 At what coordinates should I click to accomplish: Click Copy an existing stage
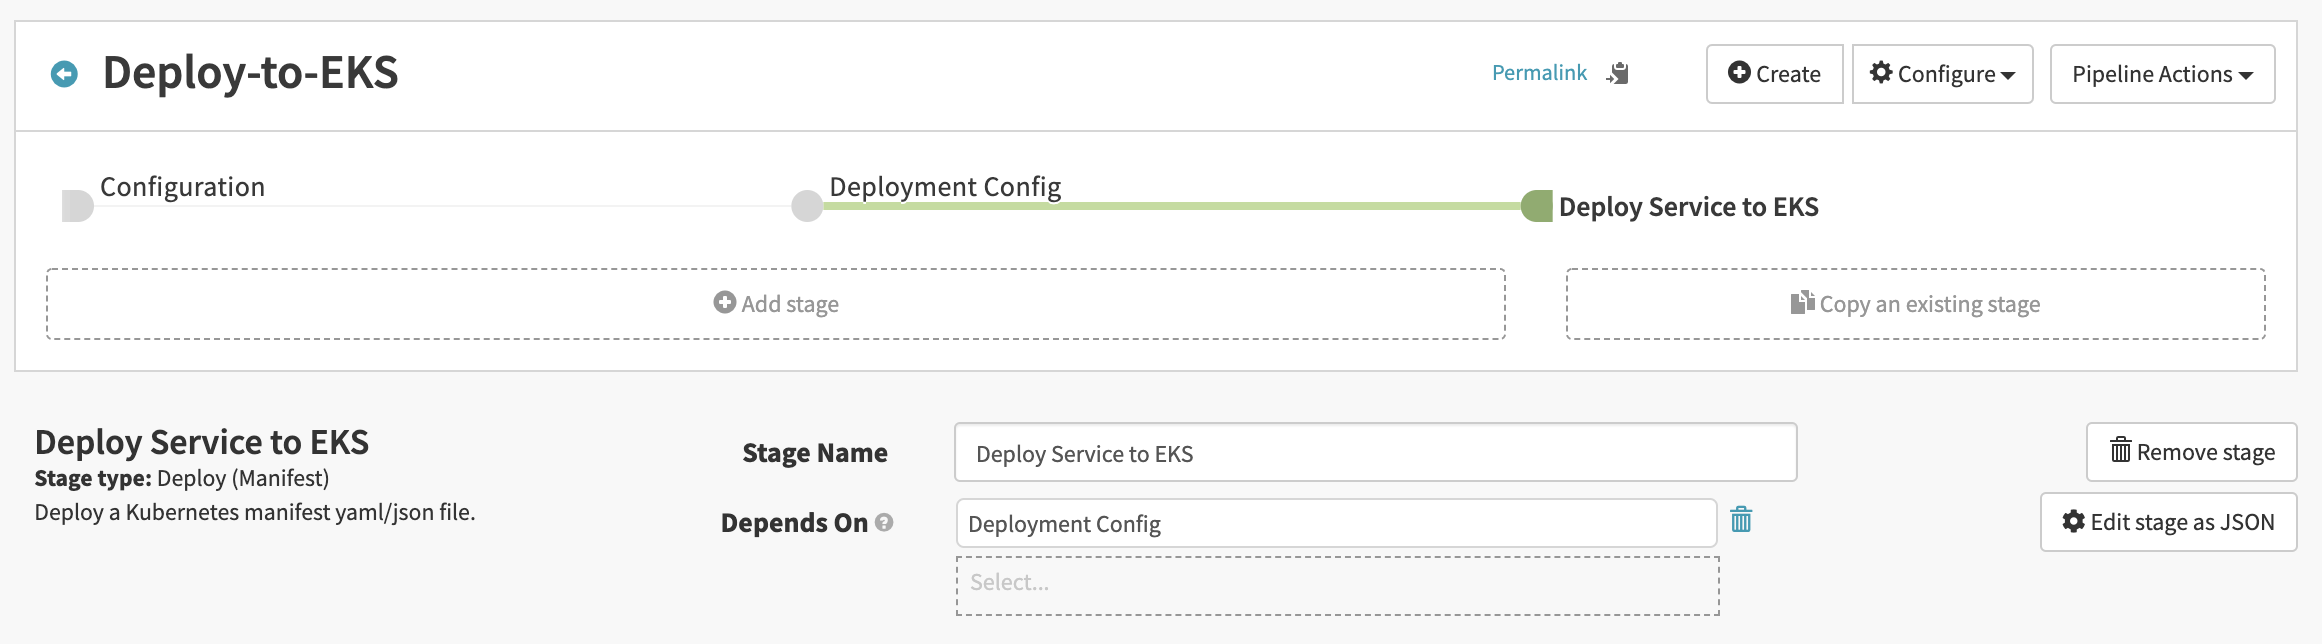tap(1915, 304)
